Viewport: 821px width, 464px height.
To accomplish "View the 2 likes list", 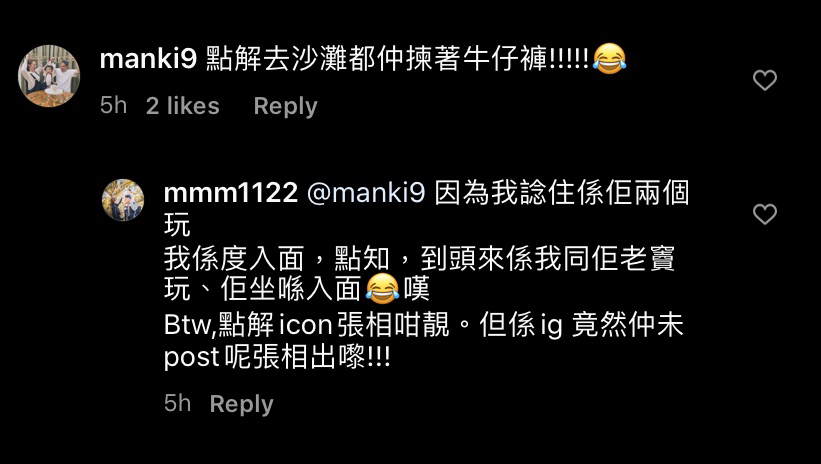I will click(183, 106).
